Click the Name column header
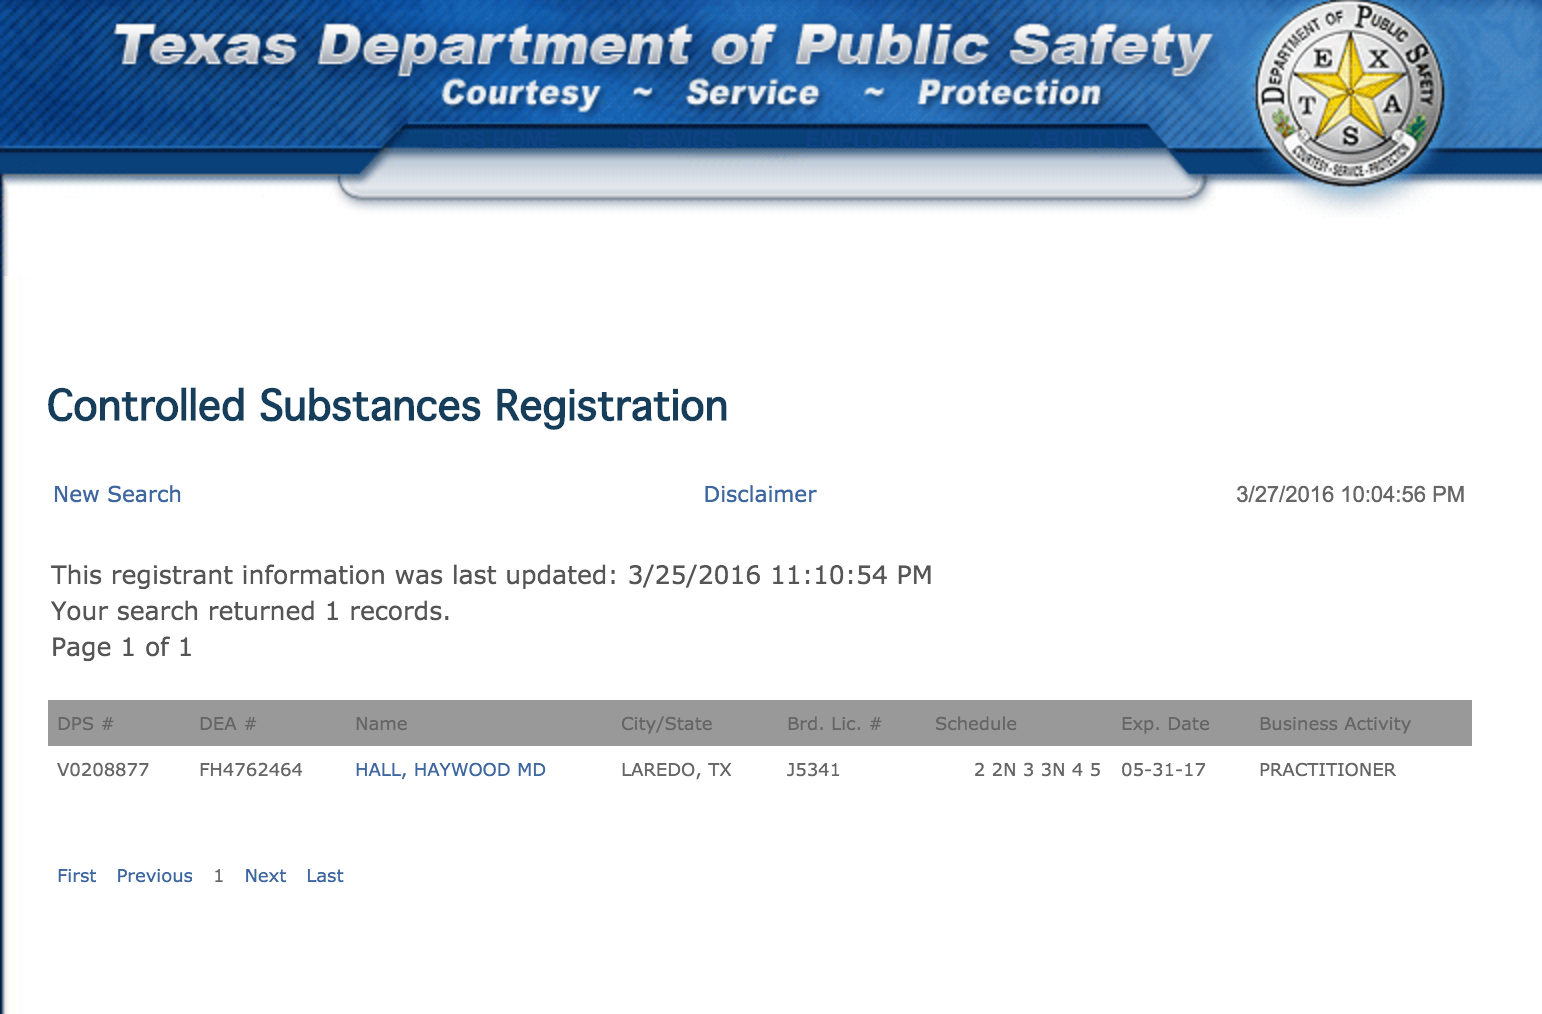This screenshot has height=1014, width=1542. pos(381,724)
